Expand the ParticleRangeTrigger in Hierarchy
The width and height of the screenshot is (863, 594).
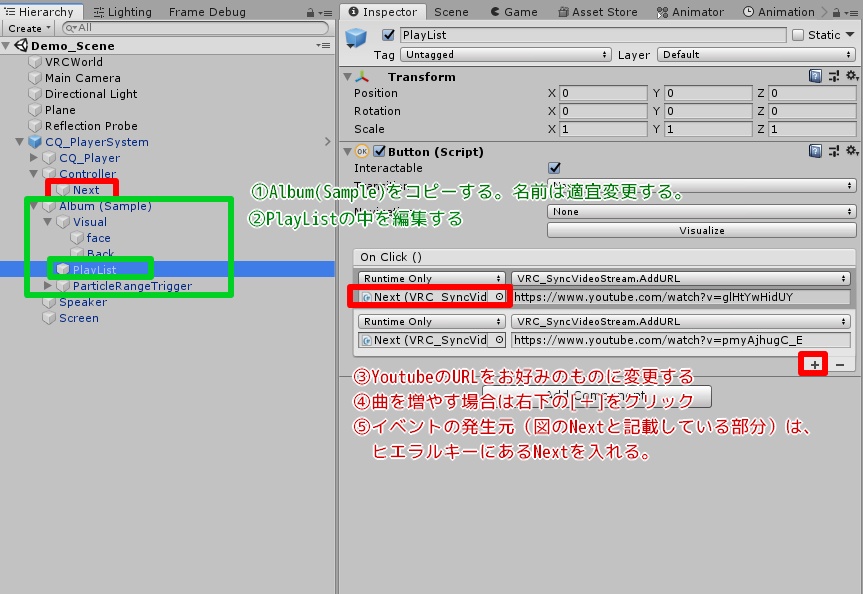[x=46, y=286]
